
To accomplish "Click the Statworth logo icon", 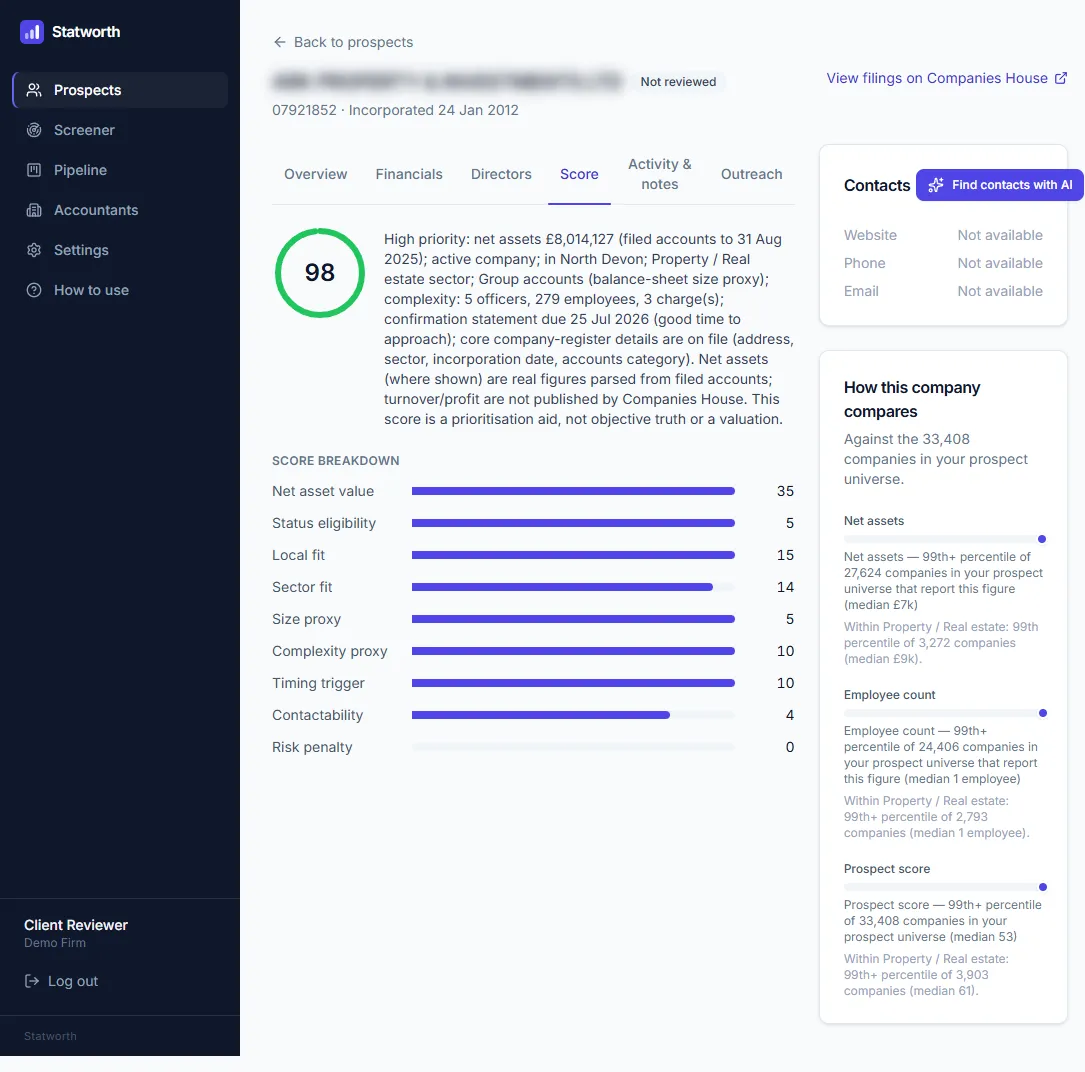I will tap(32, 32).
